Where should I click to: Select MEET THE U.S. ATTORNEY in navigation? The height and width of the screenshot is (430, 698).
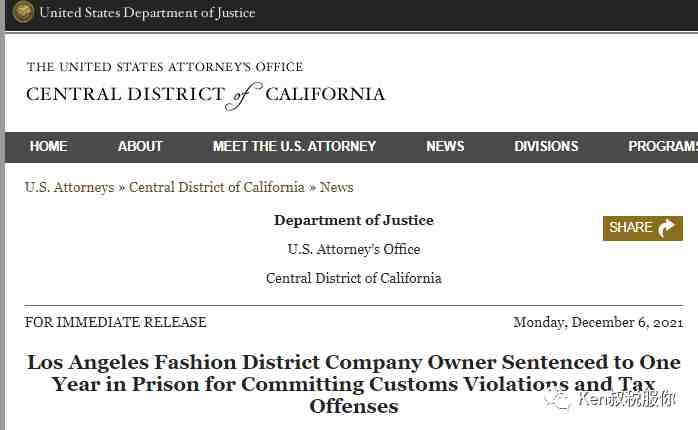click(294, 146)
